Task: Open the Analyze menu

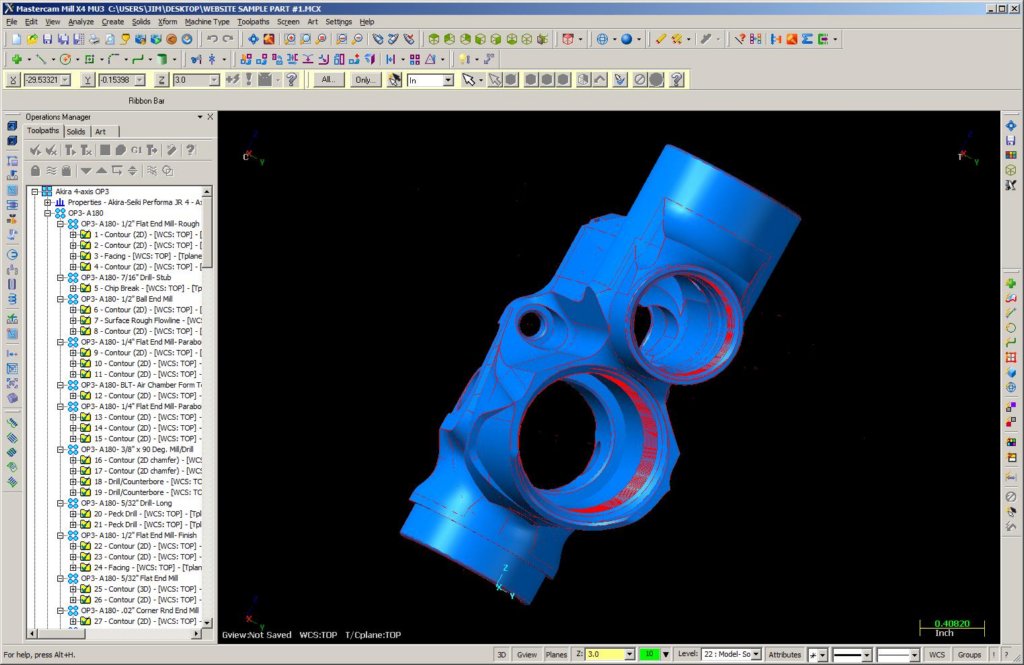Action: [81, 22]
